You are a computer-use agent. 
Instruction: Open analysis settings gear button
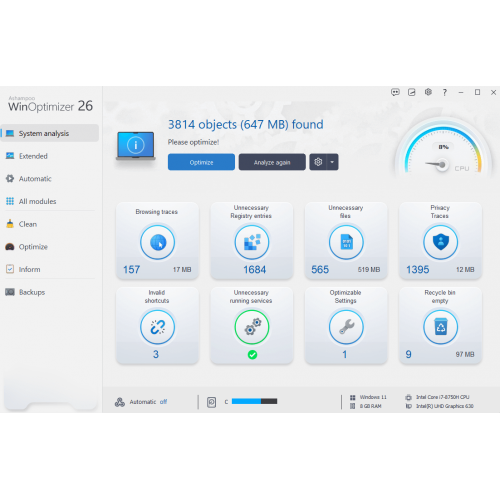point(318,162)
